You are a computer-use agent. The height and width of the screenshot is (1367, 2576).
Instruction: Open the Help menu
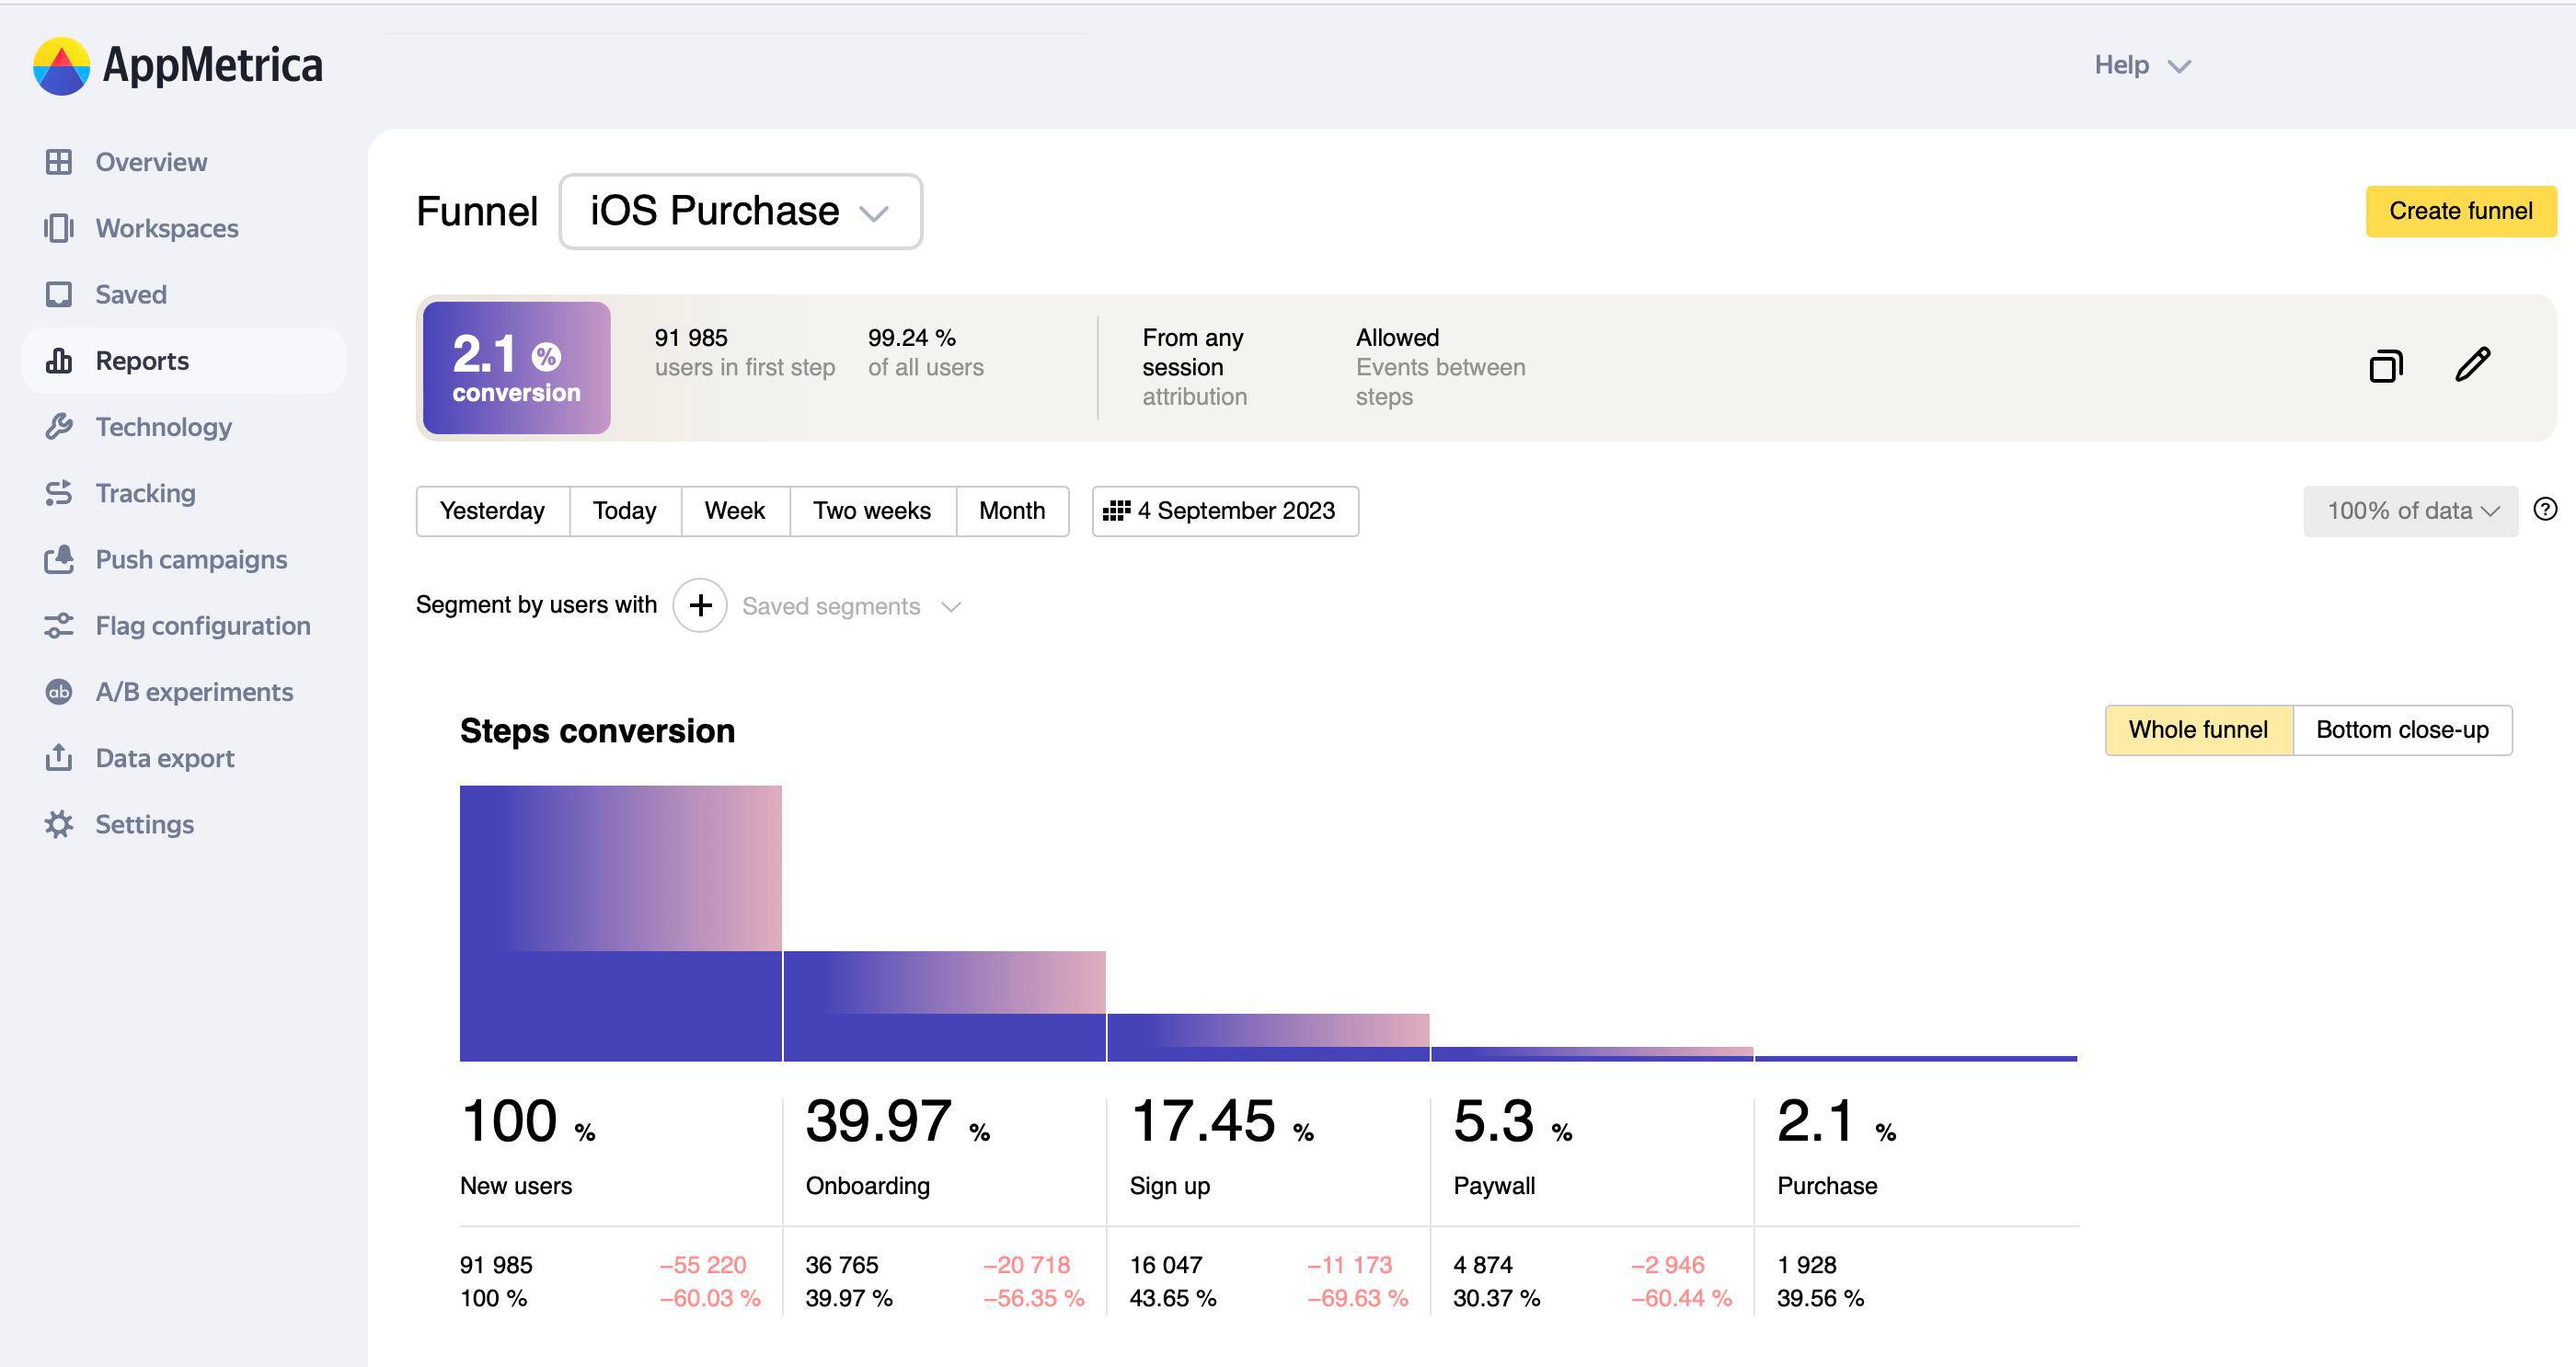(2141, 65)
